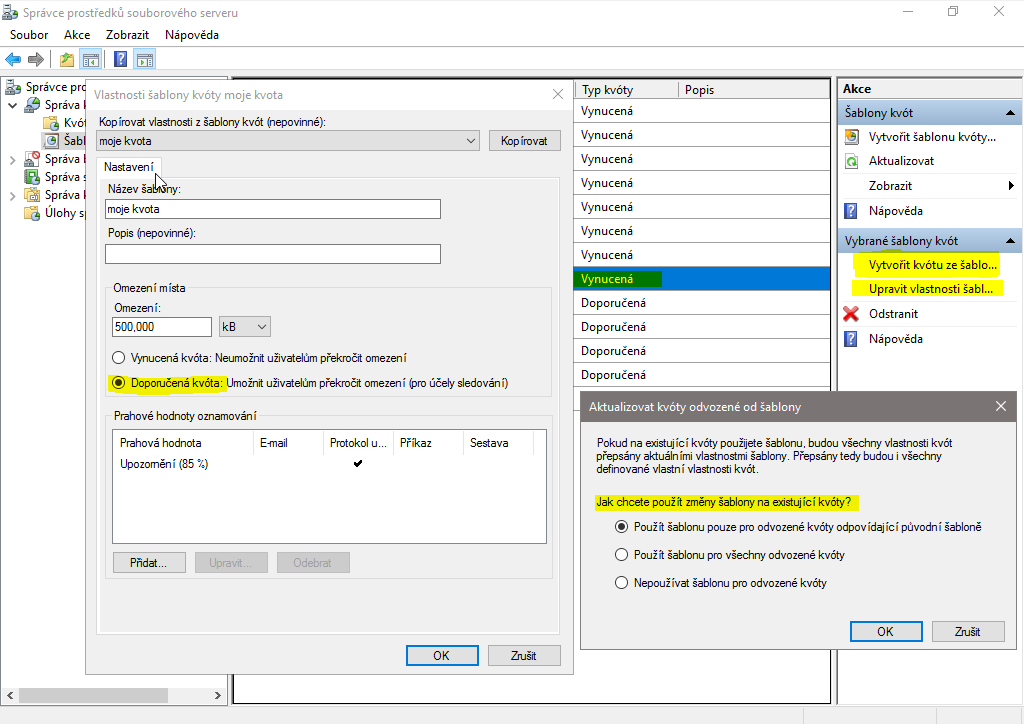The width and height of the screenshot is (1024, 724).
Task: Toggle the Action pane toolbar icon
Action: click(145, 60)
